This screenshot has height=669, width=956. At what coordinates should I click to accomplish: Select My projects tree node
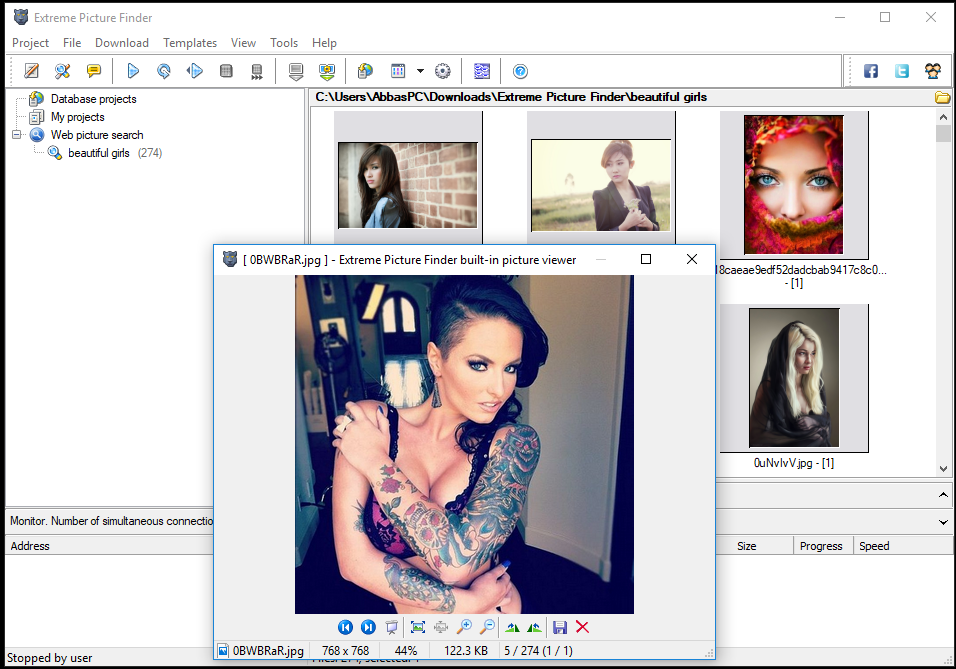(77, 117)
